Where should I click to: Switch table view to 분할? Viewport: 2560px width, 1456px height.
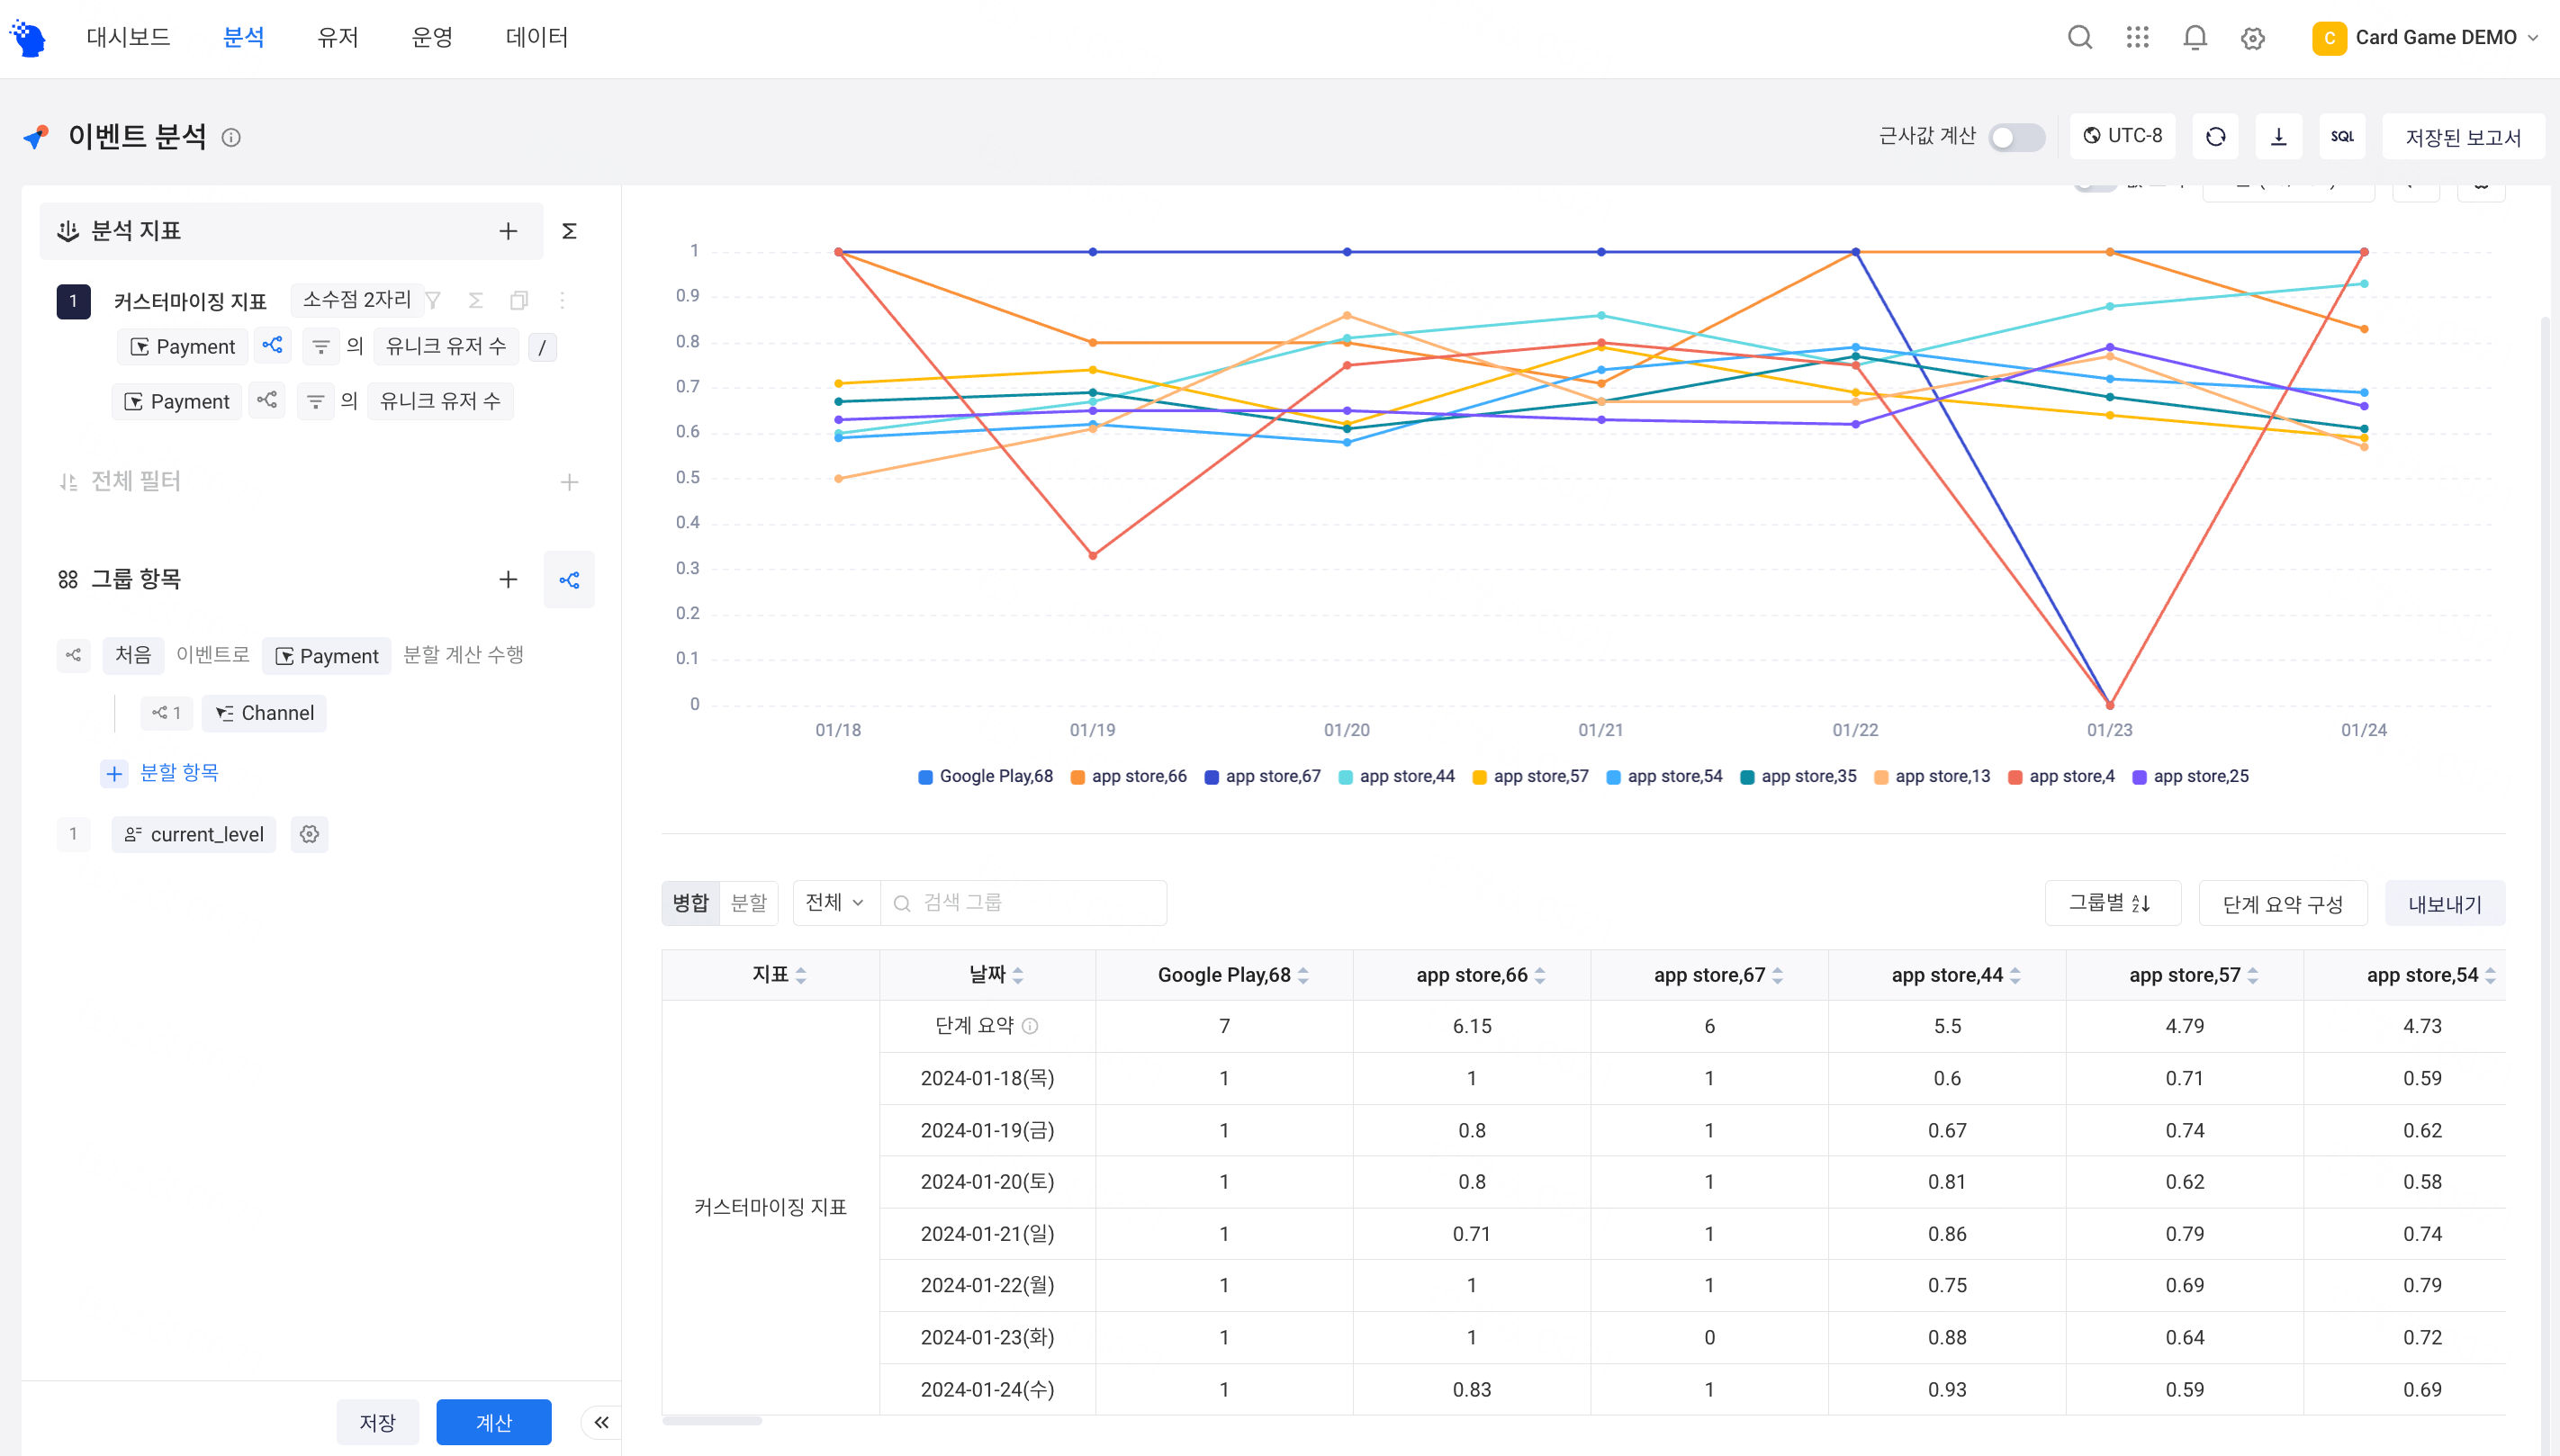748,903
